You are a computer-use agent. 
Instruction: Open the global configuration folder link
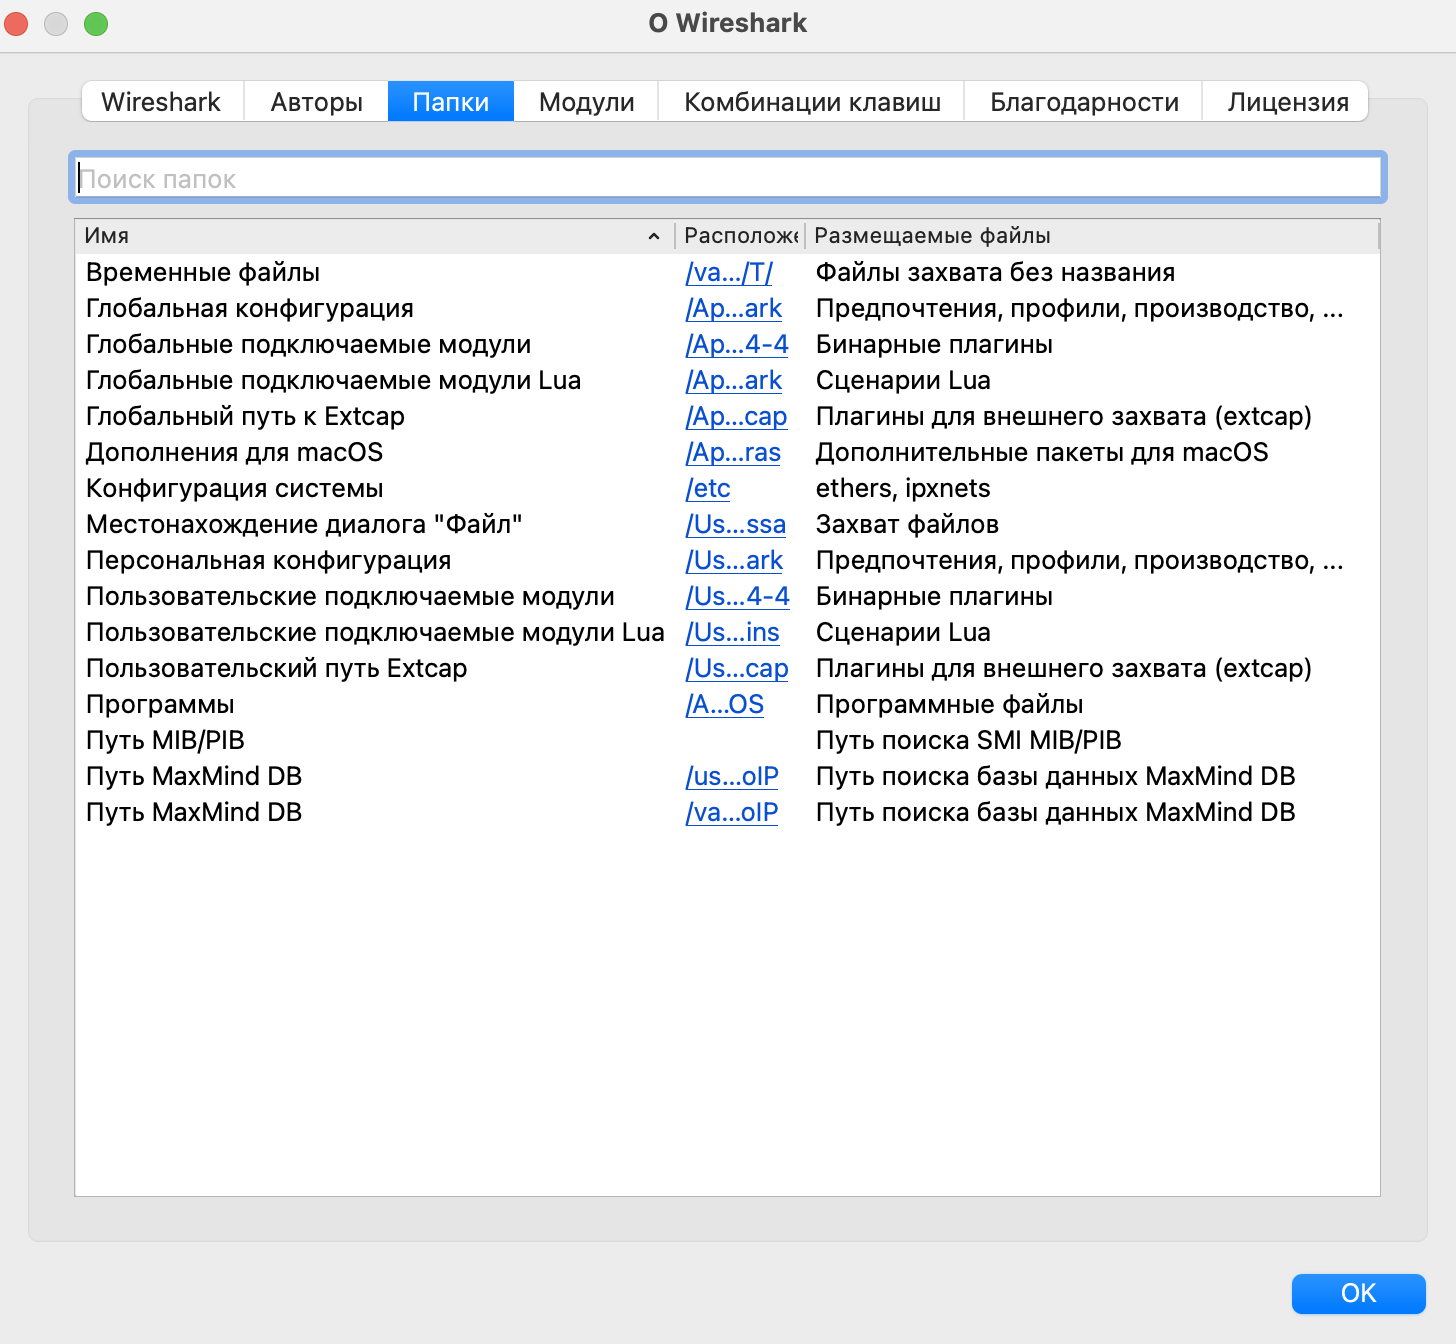(x=734, y=309)
